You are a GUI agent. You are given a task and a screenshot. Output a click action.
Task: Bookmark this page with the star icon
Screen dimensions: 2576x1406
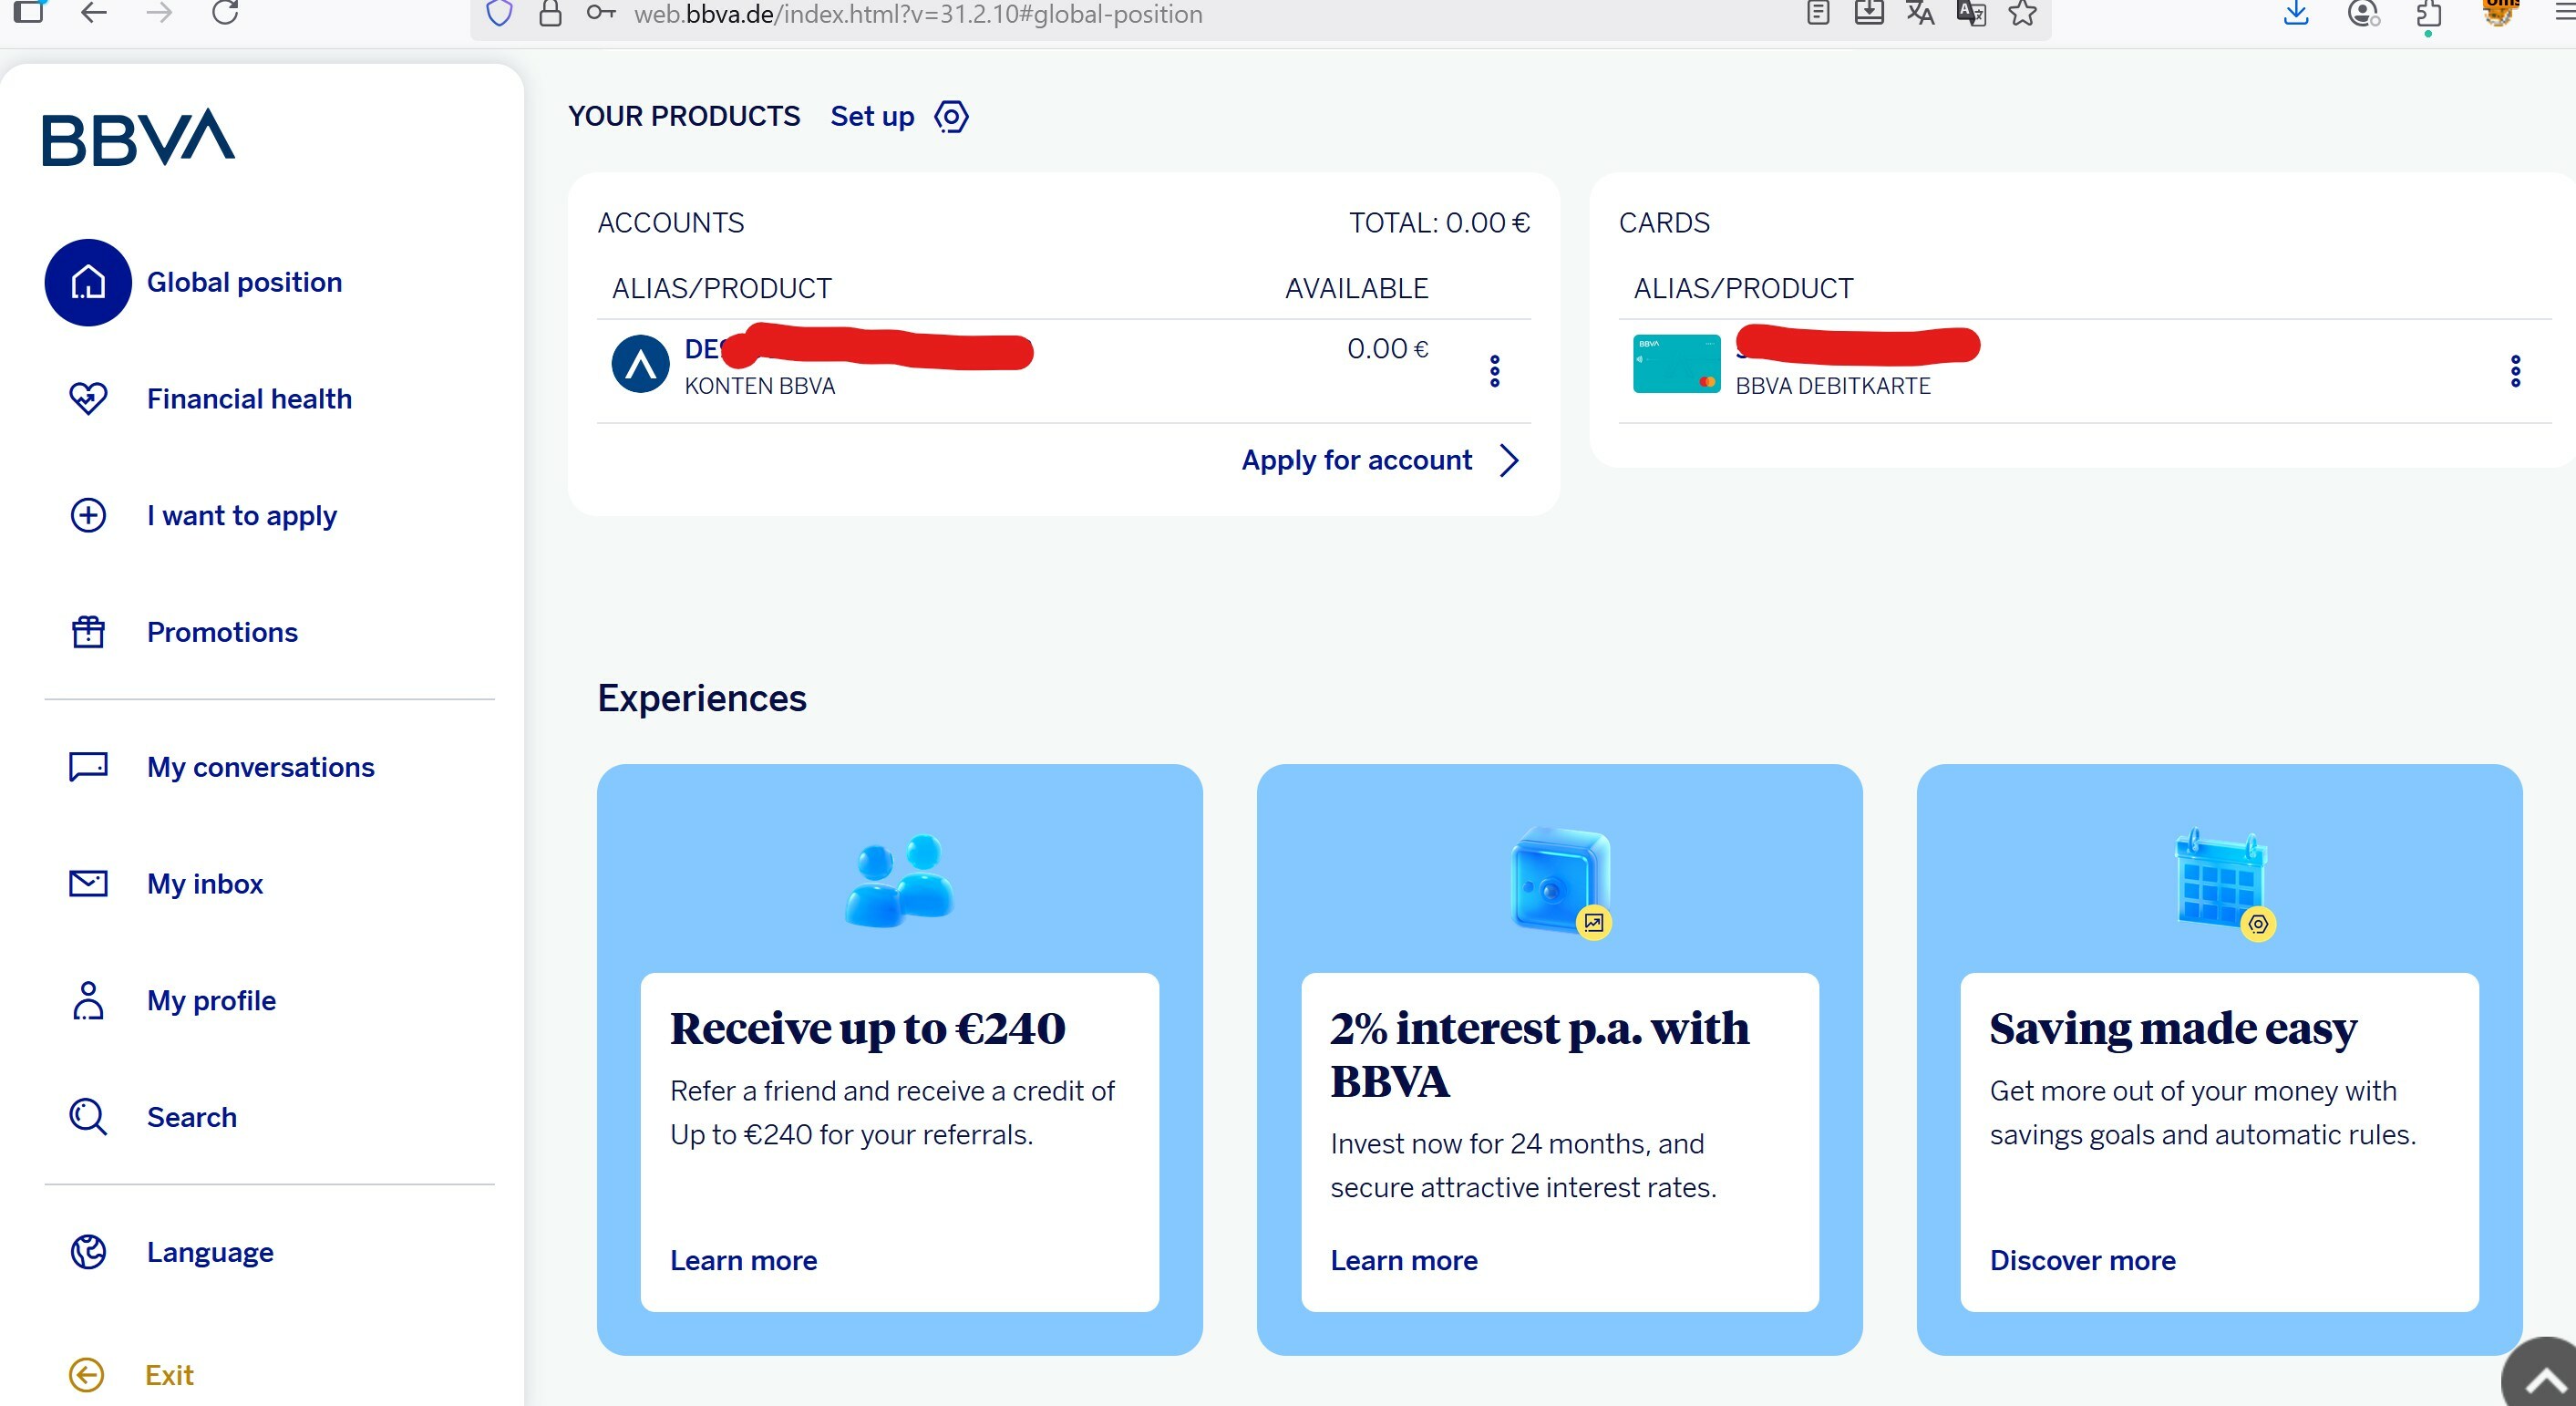click(x=2022, y=14)
